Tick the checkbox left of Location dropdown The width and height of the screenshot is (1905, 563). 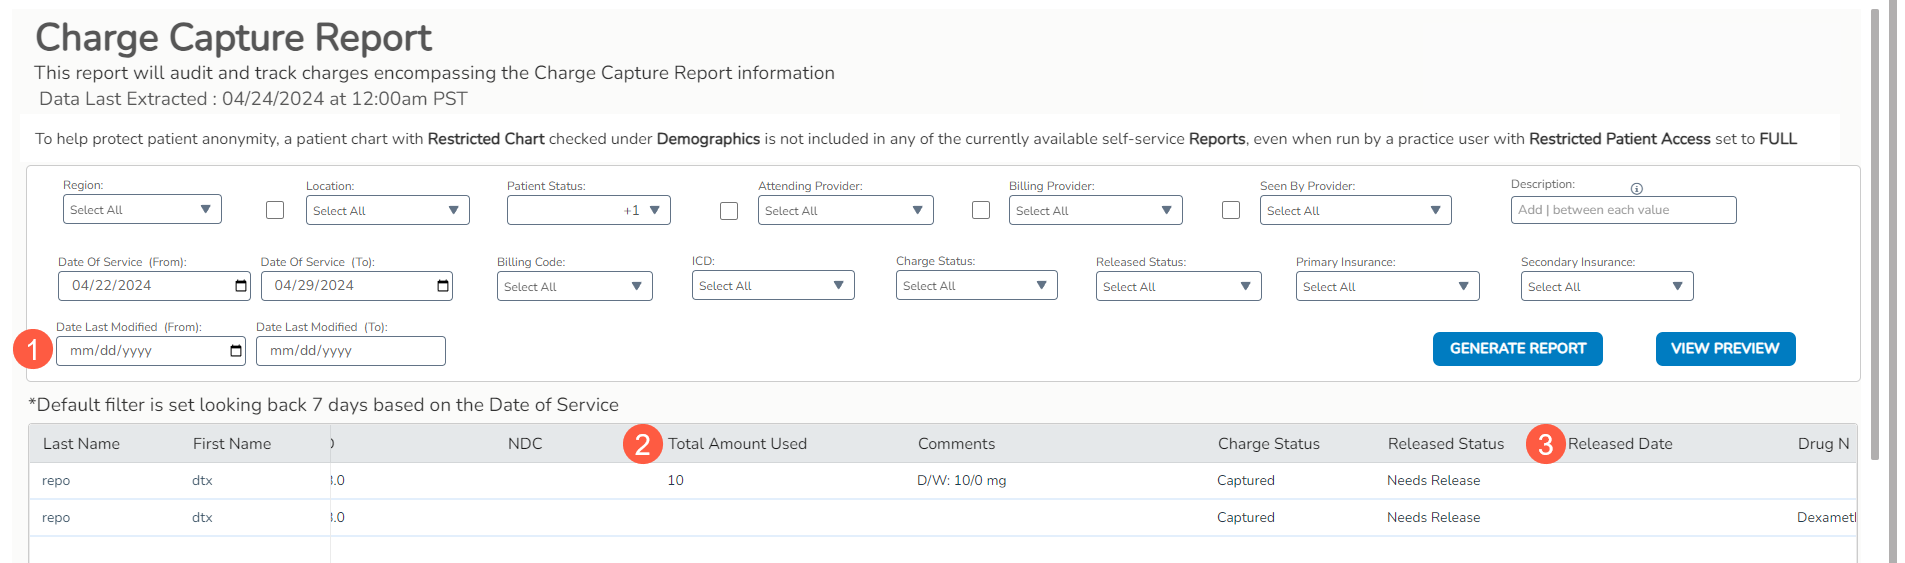tap(275, 210)
